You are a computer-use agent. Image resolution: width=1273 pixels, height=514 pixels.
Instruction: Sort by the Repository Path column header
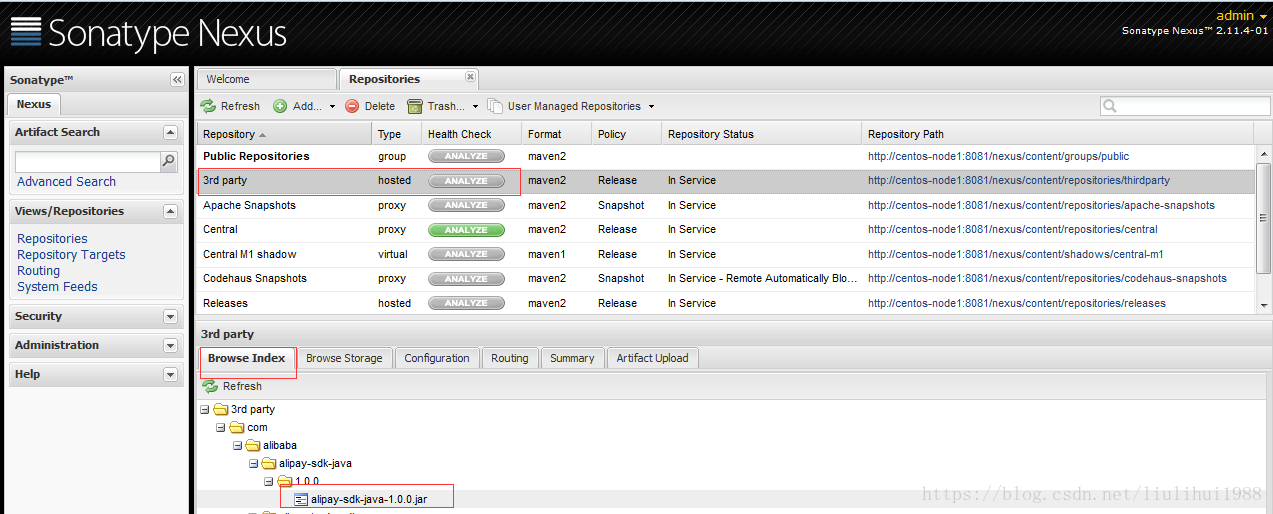1058,134
